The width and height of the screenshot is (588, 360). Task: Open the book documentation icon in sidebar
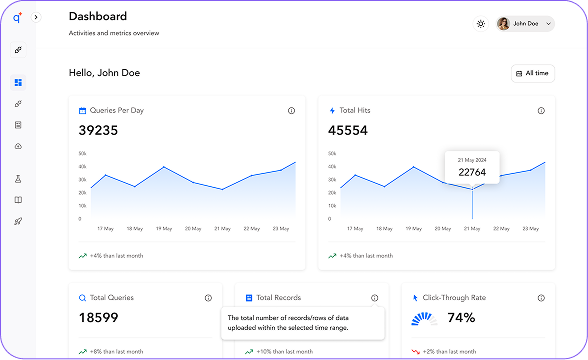click(x=18, y=200)
